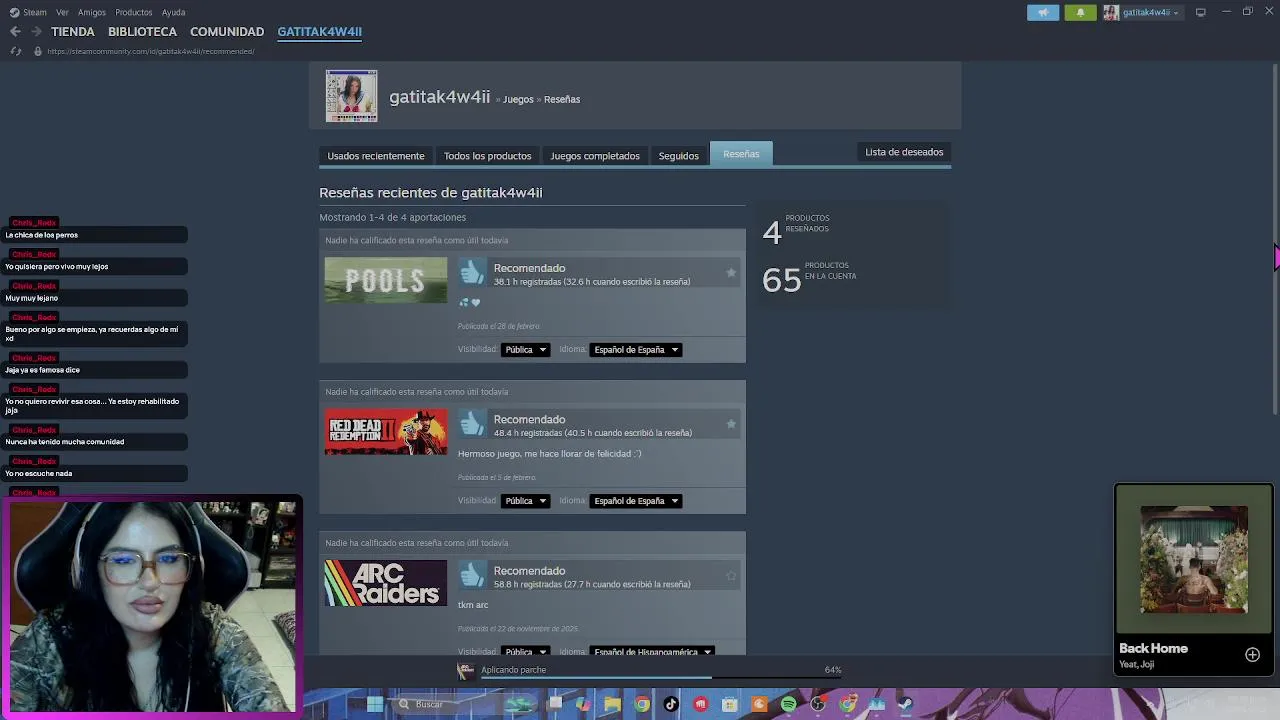Screen dimensions: 1280x720
Task: Click thumbs-up icon on Red Dead review
Action: point(472,424)
